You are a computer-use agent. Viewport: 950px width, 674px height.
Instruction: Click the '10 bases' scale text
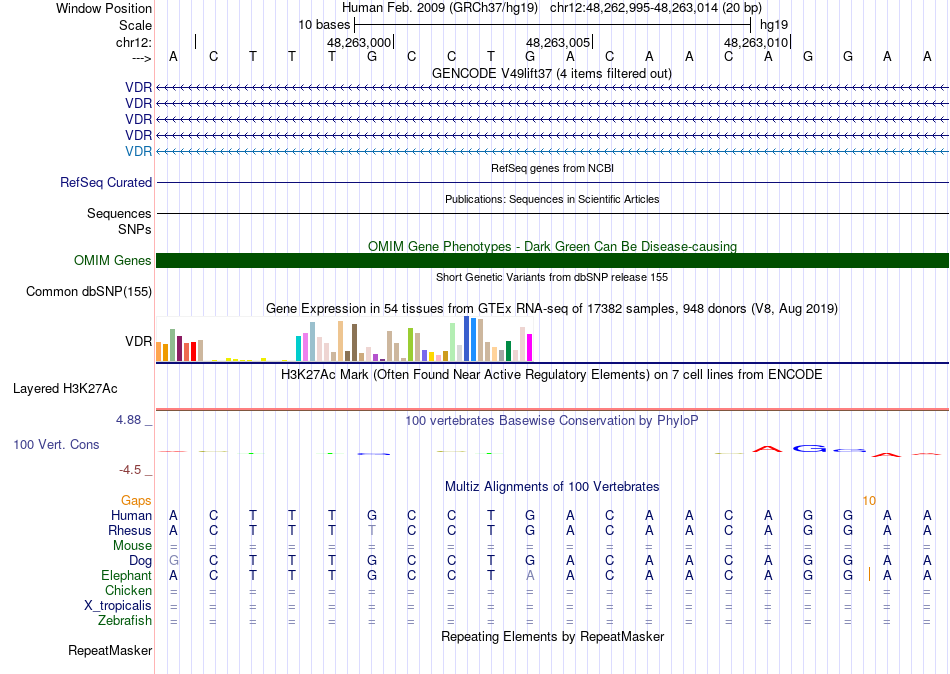point(324,25)
